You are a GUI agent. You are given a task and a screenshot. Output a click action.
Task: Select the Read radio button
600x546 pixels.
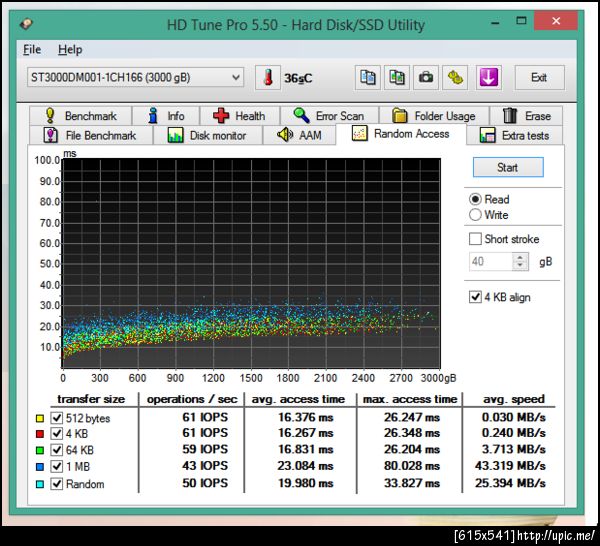[475, 199]
